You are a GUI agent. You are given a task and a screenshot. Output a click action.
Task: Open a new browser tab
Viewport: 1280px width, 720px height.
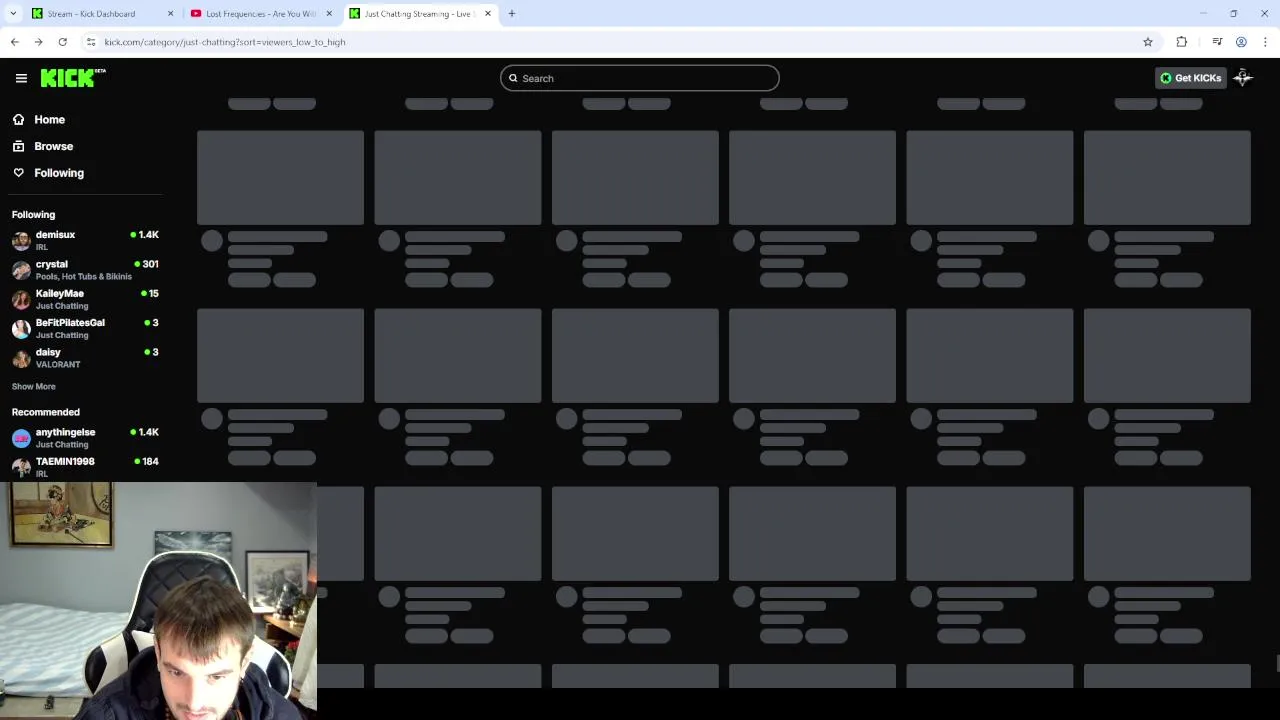tap(512, 14)
